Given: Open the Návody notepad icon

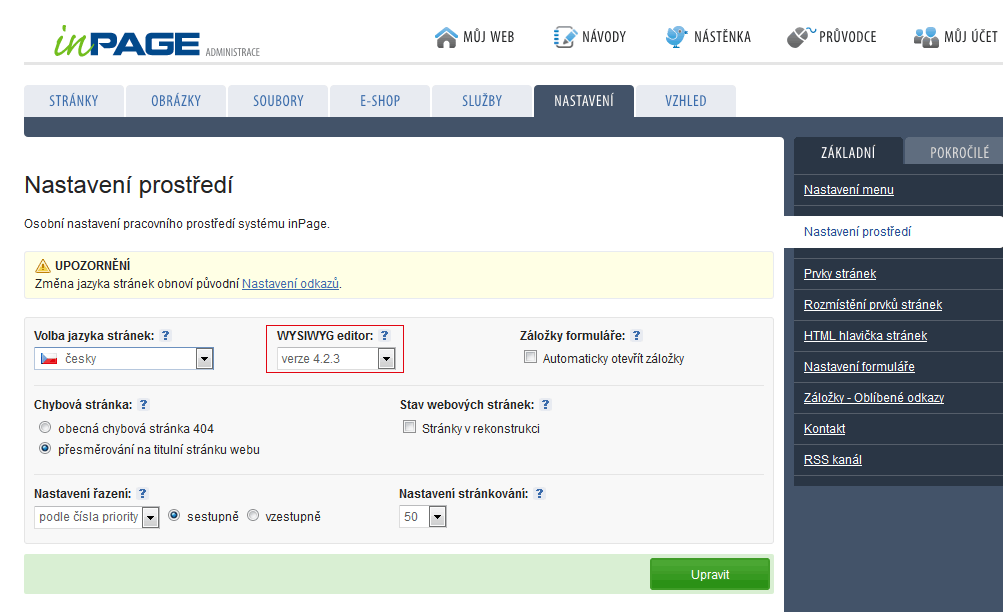Looking at the screenshot, I should 565,37.
